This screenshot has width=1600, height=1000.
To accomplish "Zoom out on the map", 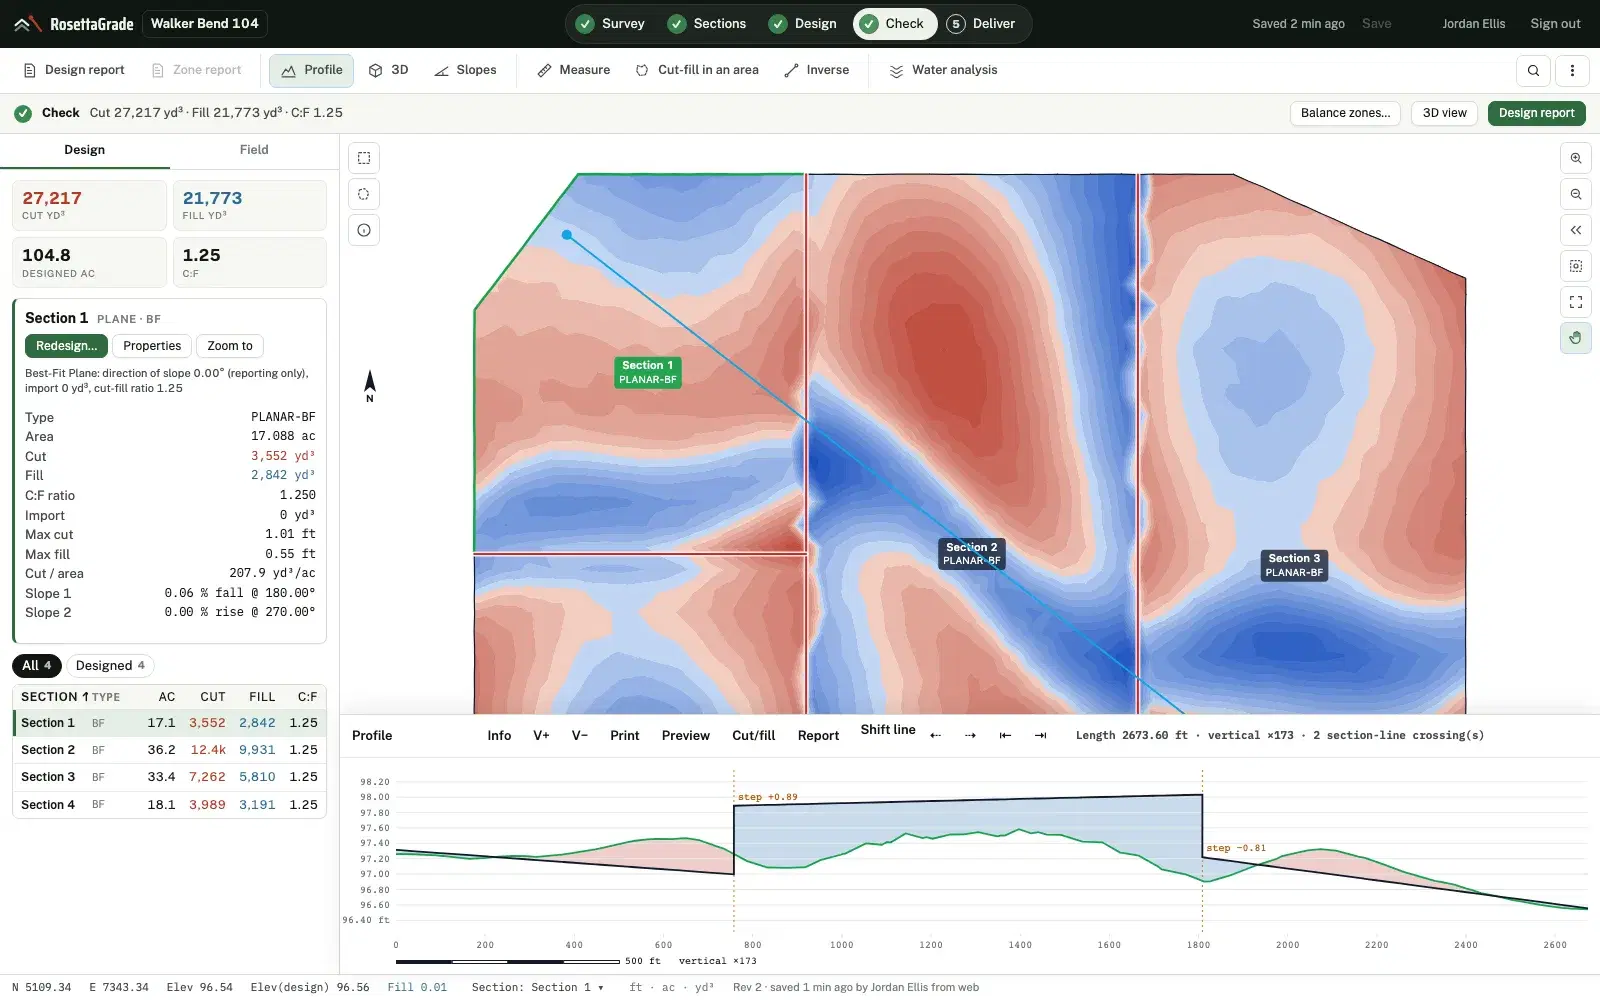I will coord(1576,194).
